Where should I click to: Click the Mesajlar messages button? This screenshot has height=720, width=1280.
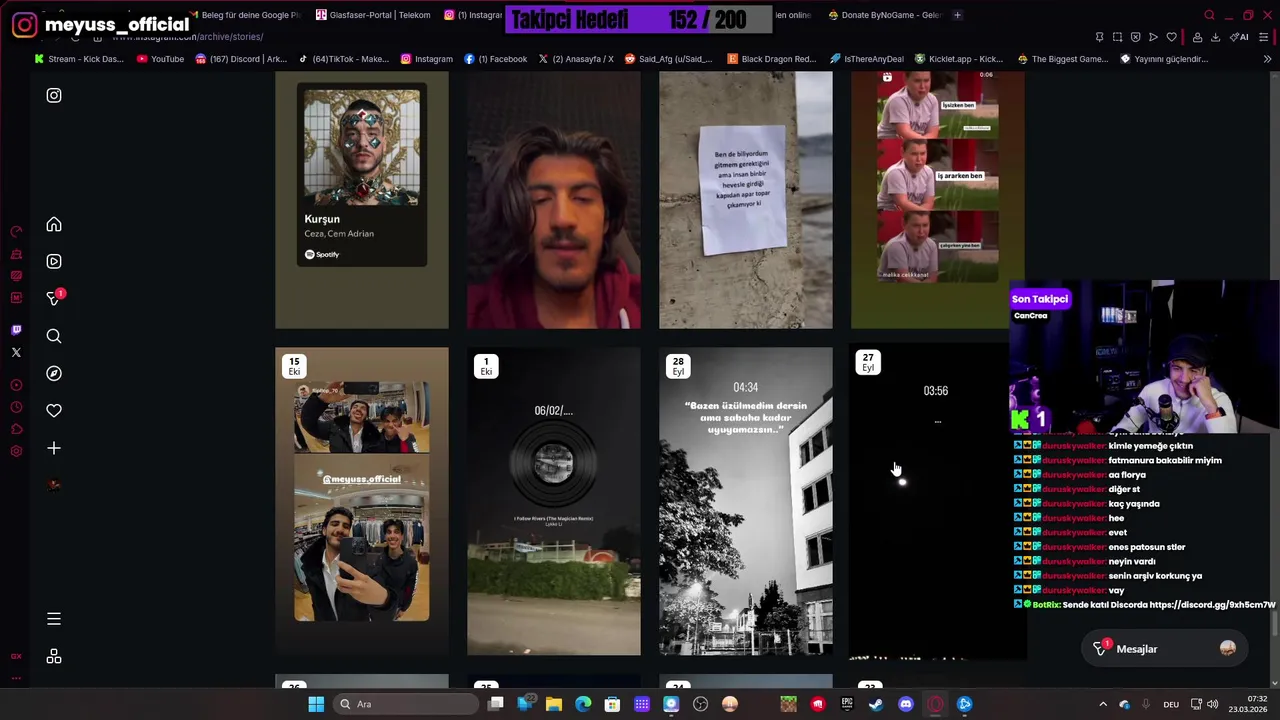(x=1165, y=649)
